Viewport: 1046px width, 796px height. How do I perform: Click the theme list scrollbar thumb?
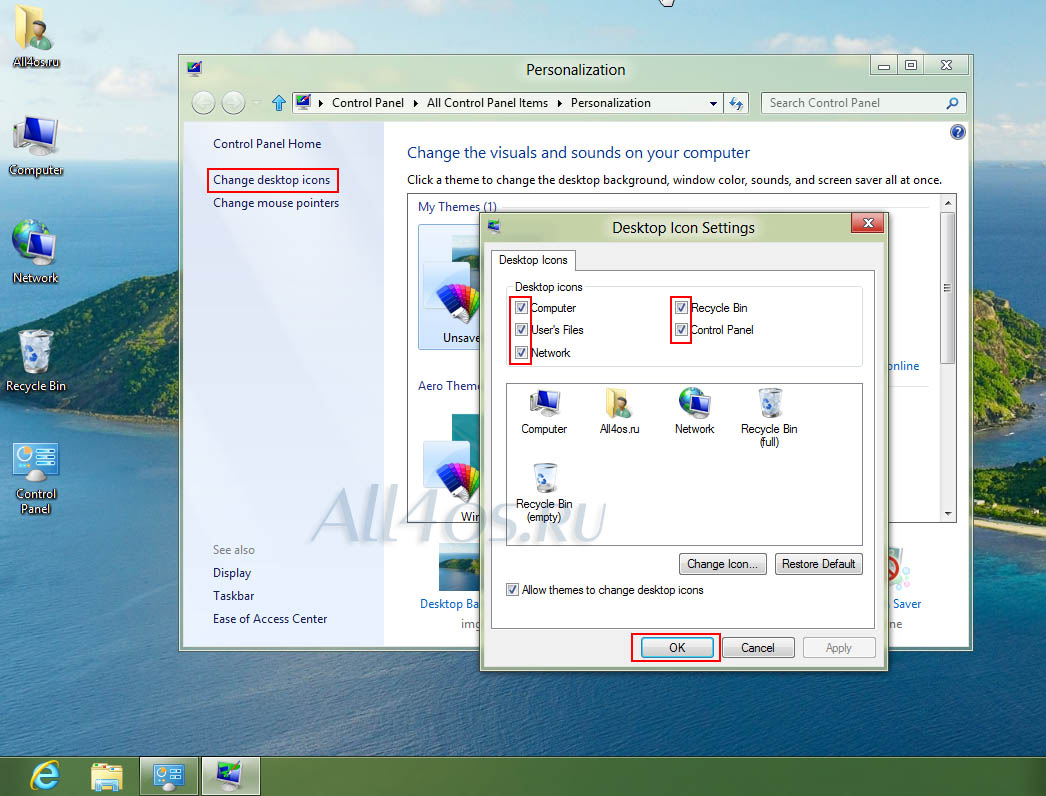pyautogui.click(x=948, y=288)
